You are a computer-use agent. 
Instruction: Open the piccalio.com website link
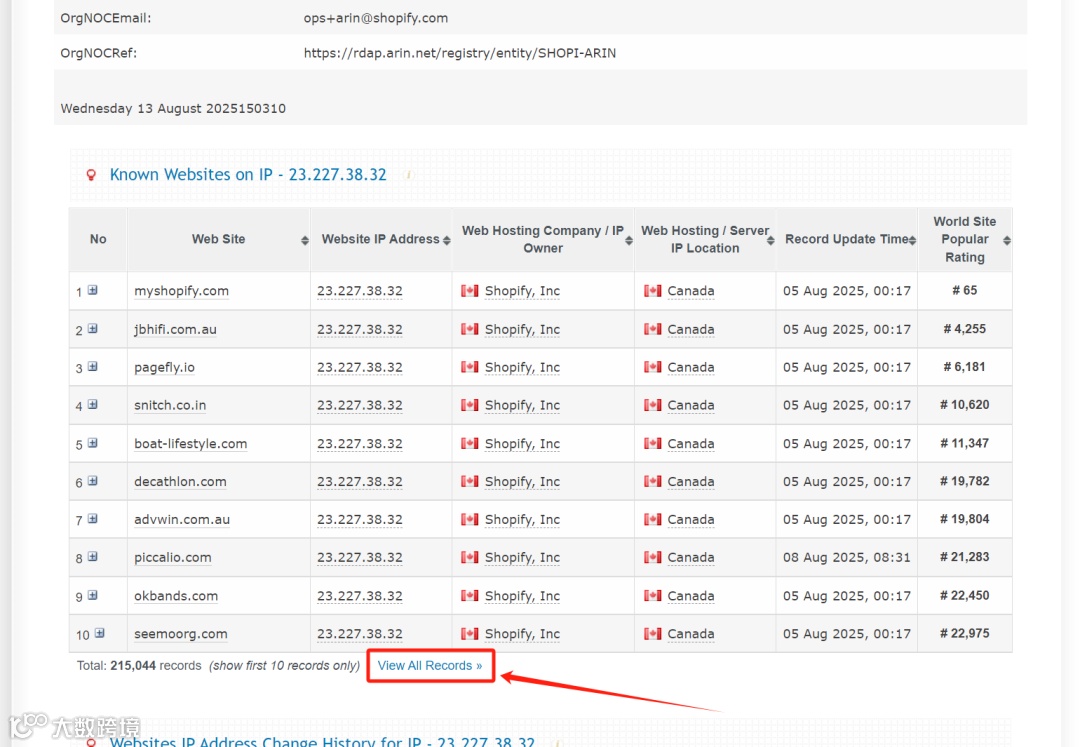(172, 557)
